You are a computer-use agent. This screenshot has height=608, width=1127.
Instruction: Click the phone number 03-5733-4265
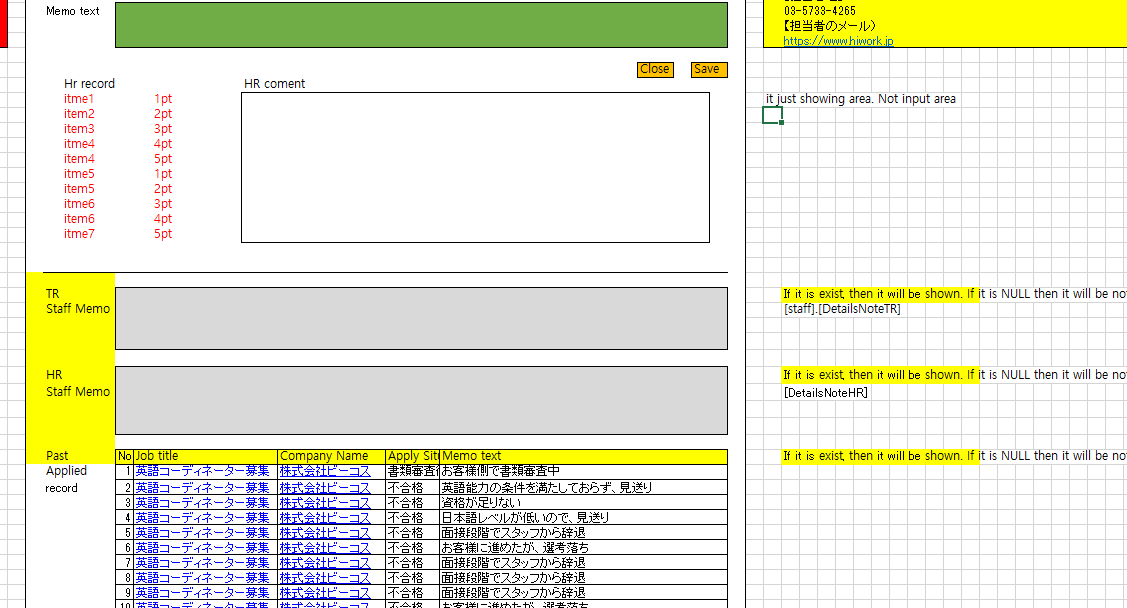tap(820, 11)
